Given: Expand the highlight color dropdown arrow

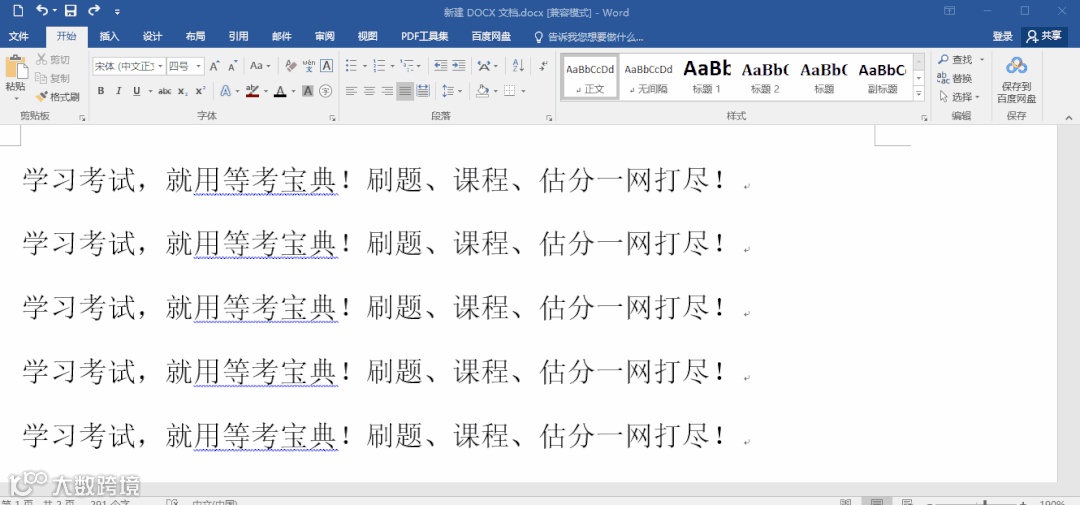Looking at the screenshot, I should coord(265,91).
